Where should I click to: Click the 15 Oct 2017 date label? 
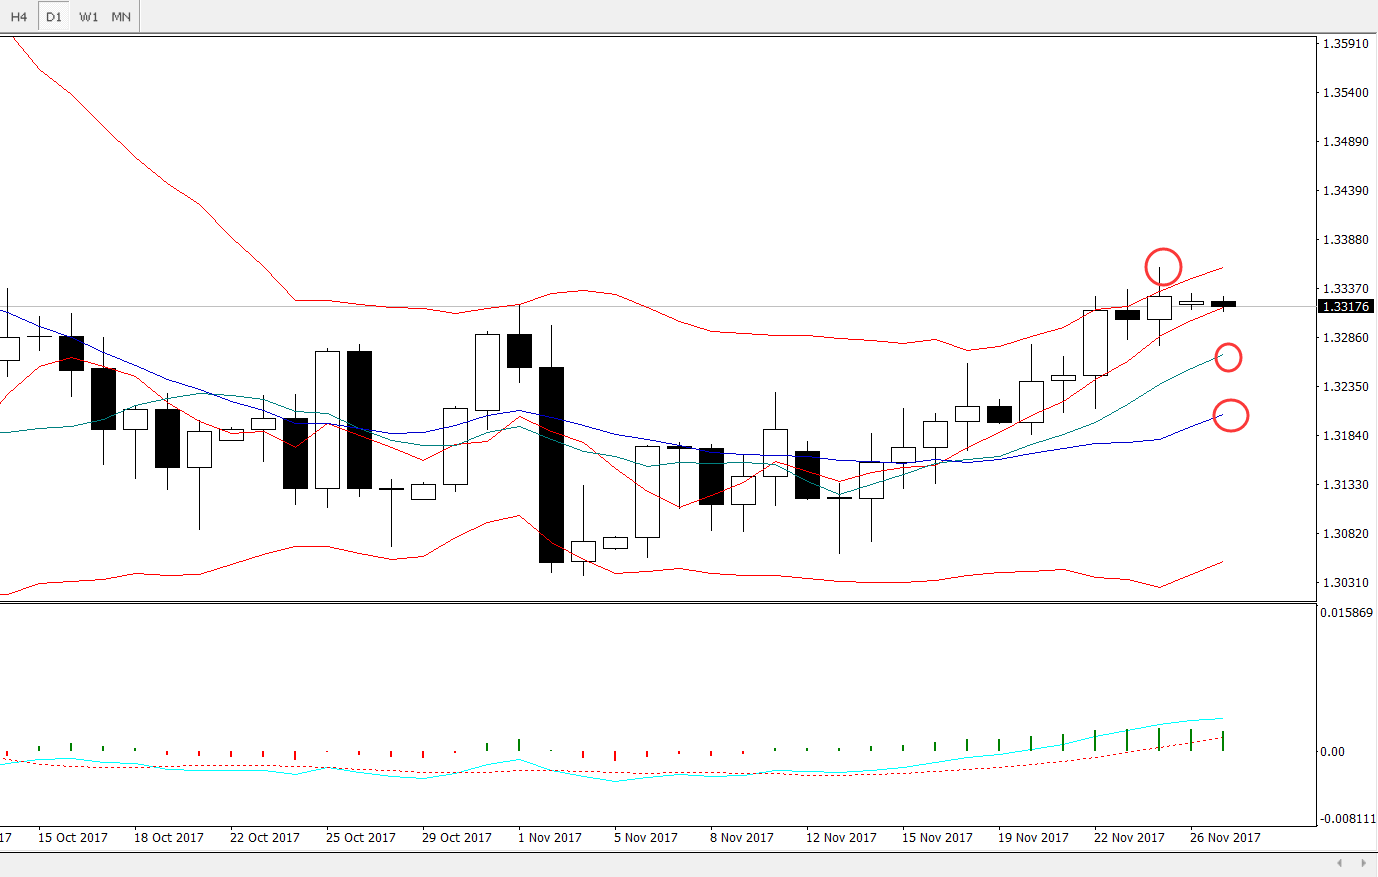[73, 838]
